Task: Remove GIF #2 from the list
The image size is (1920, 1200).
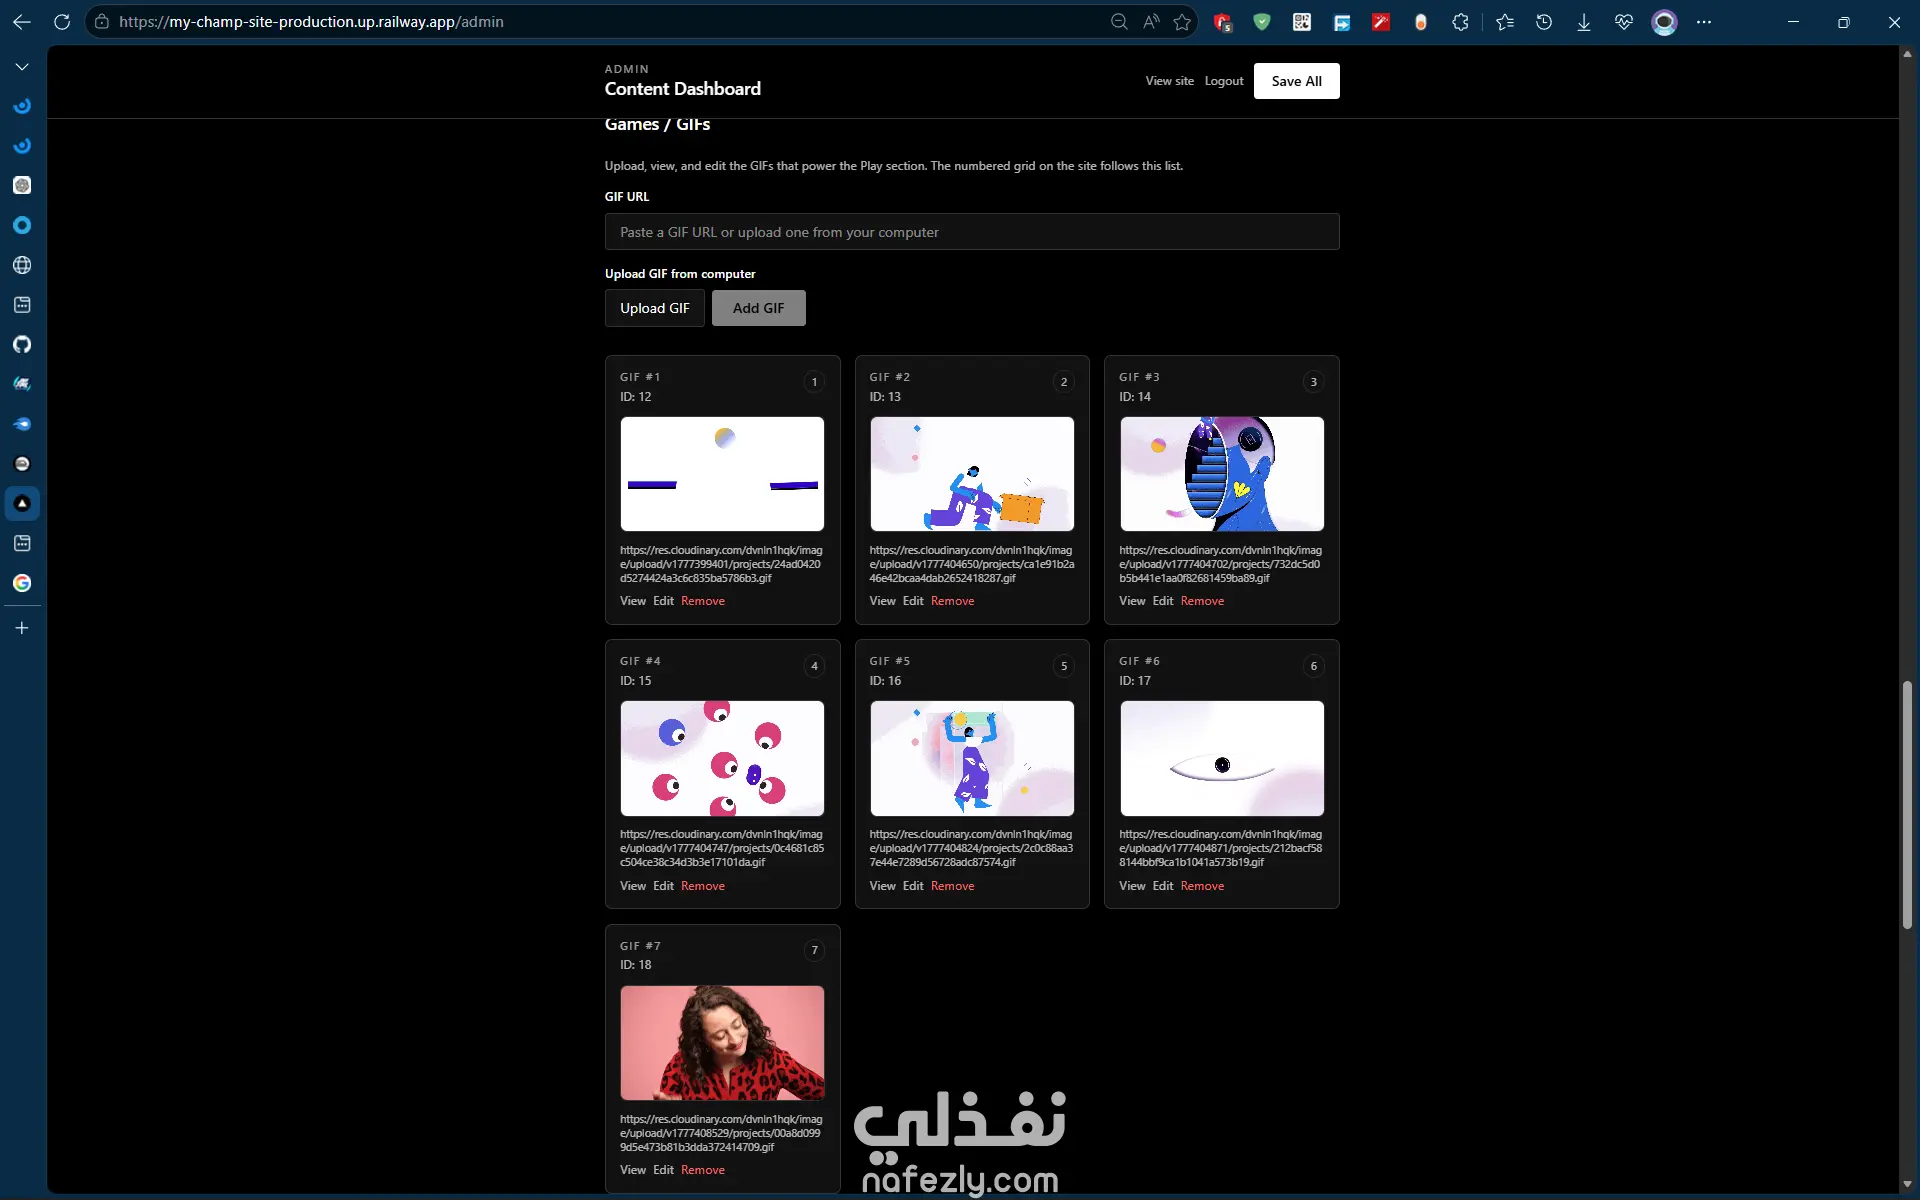Action: pos(953,601)
